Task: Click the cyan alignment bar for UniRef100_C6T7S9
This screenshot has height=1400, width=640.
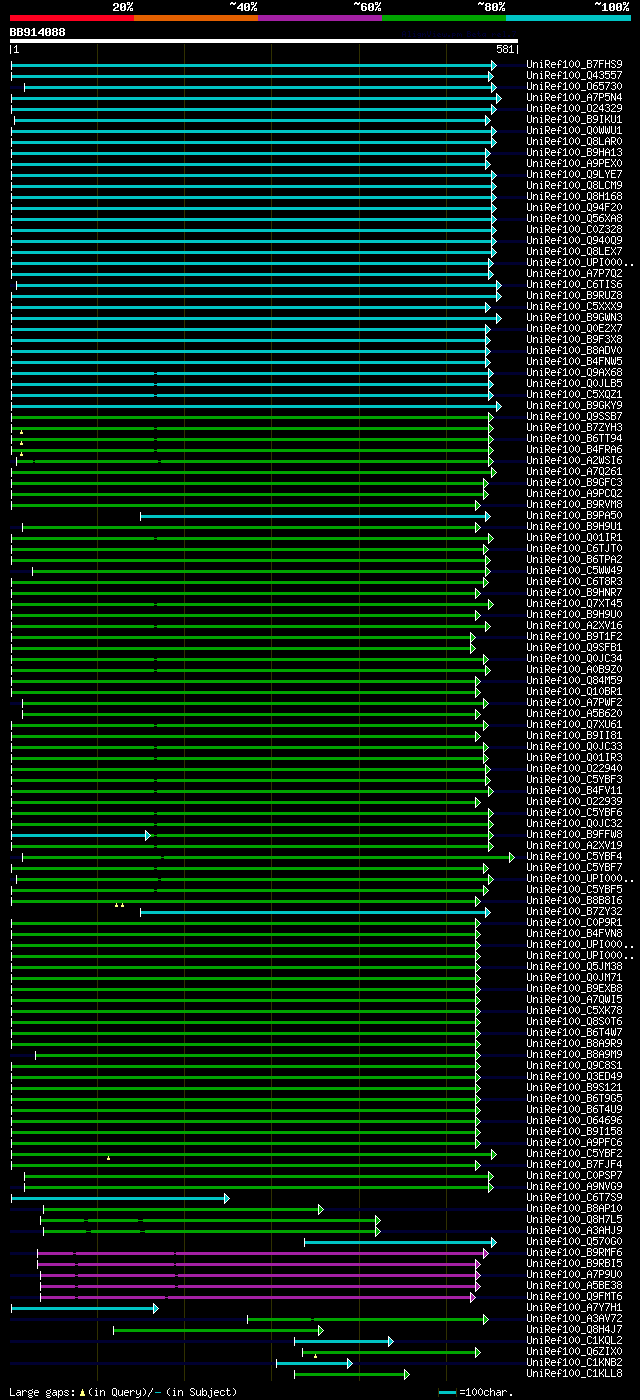Action: [120, 1198]
